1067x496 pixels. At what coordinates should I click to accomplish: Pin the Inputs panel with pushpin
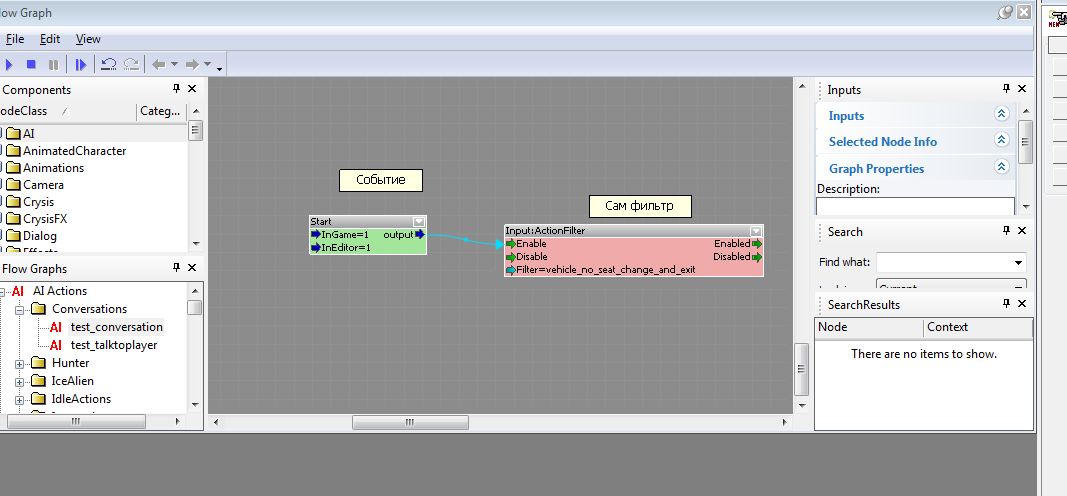point(1007,89)
